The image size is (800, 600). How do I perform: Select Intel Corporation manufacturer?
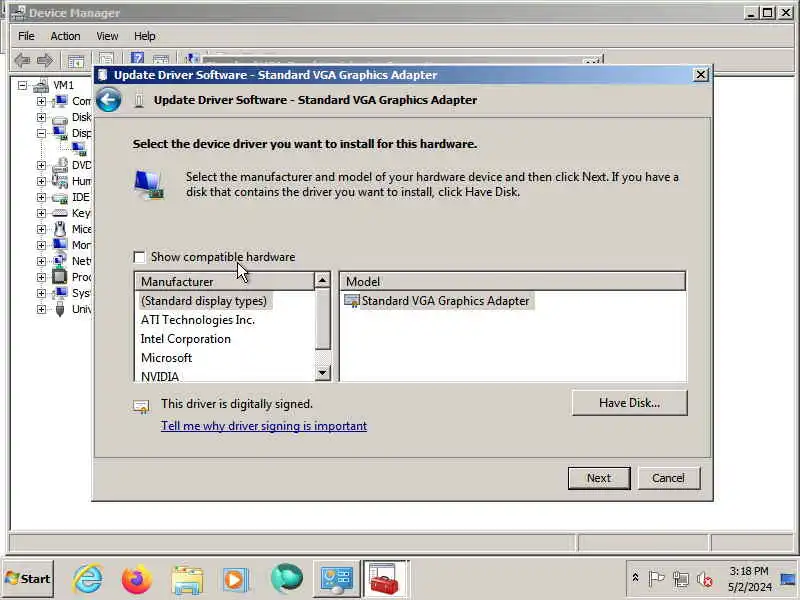[x=186, y=339]
